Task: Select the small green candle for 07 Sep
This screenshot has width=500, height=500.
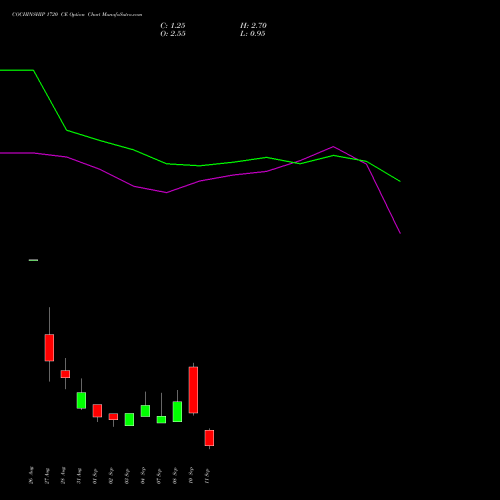Action: pyautogui.click(x=161, y=420)
